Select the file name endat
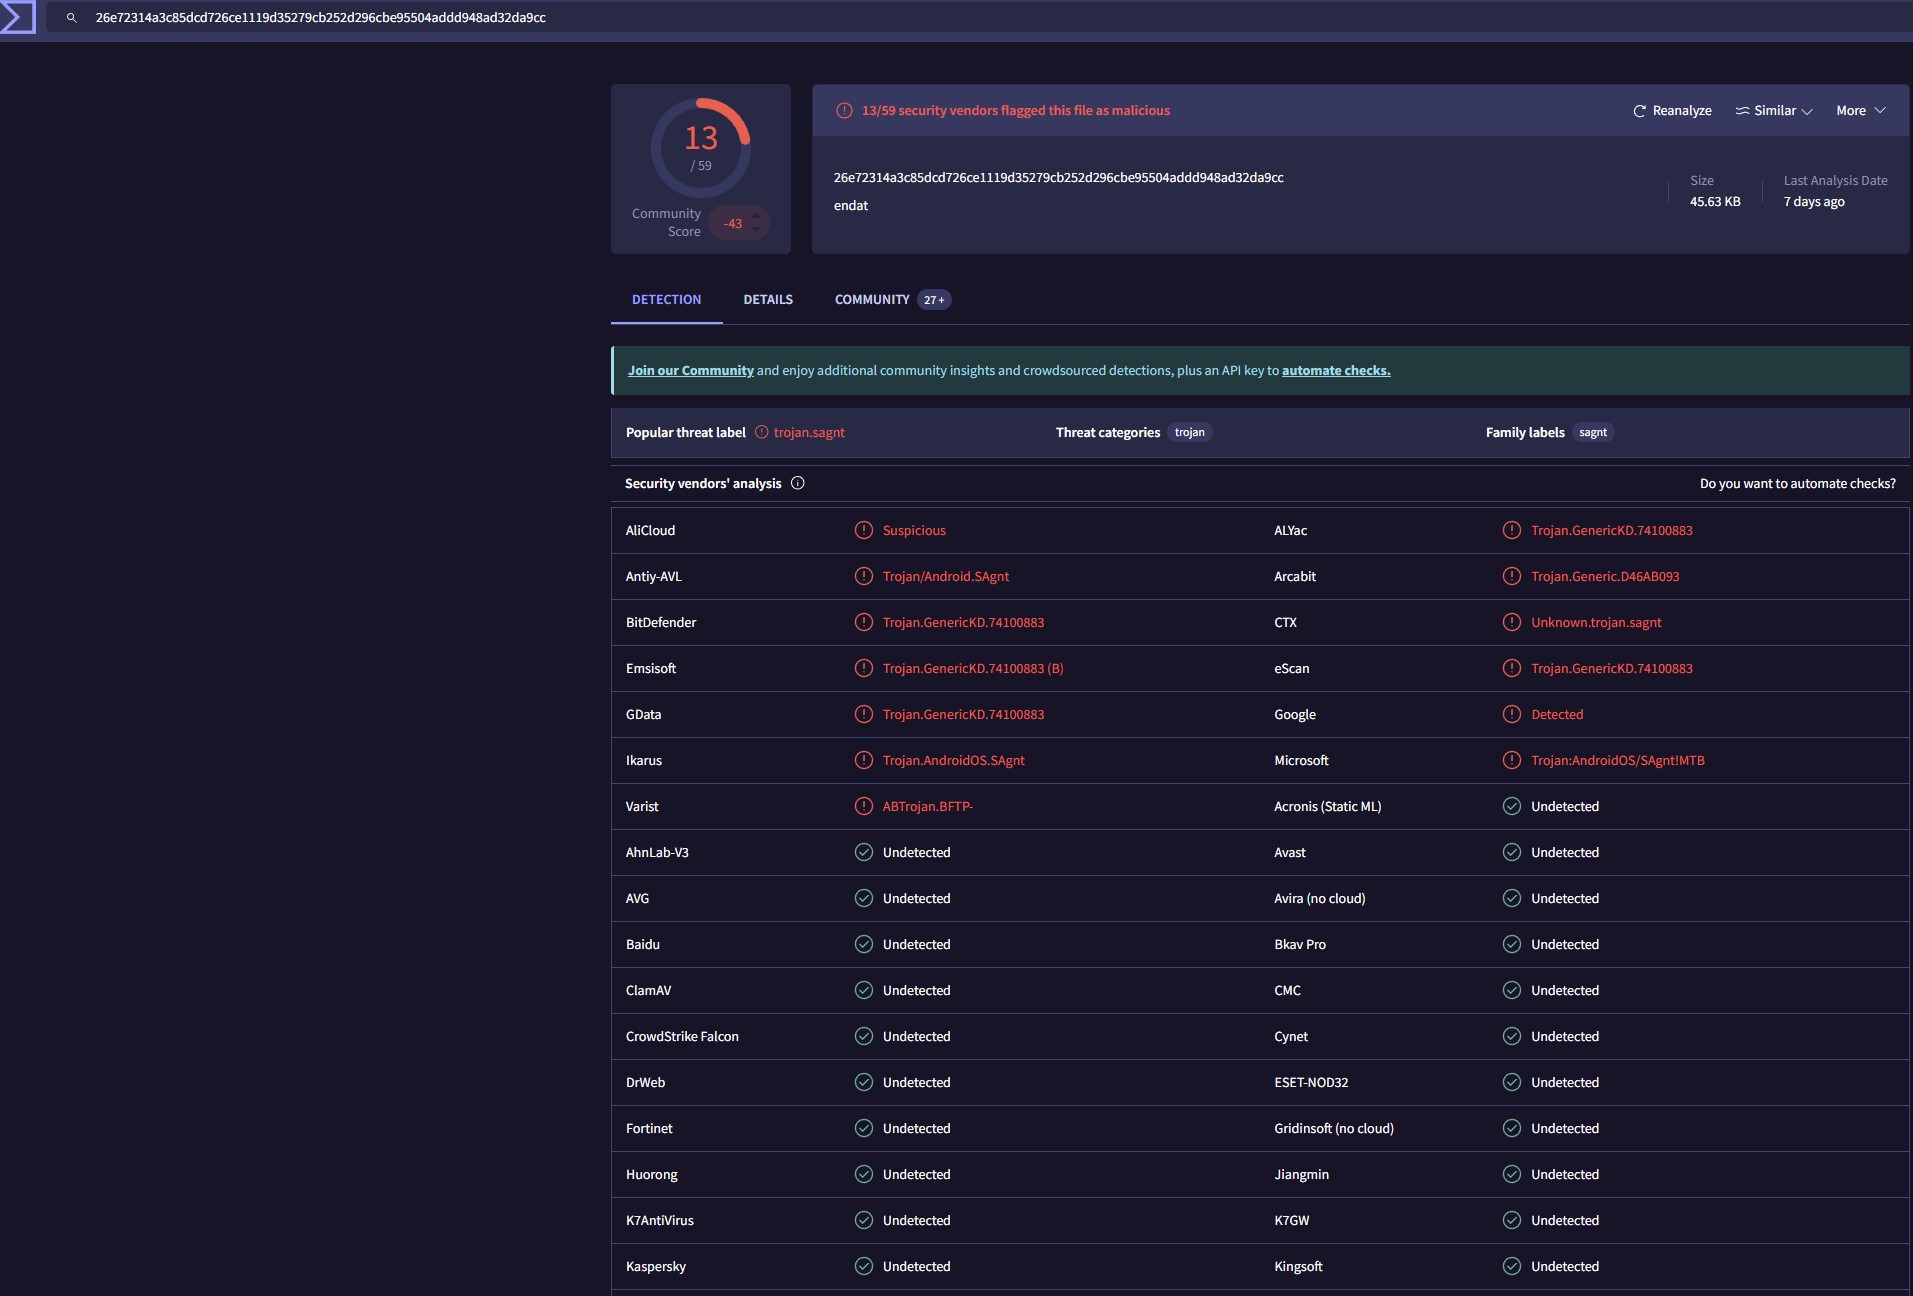 point(851,206)
